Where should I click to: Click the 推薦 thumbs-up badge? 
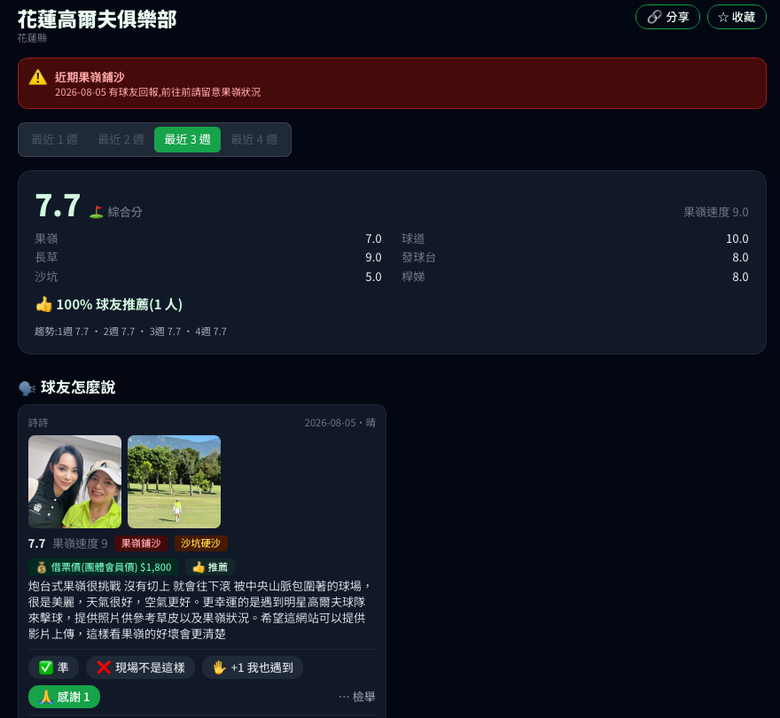pos(210,567)
